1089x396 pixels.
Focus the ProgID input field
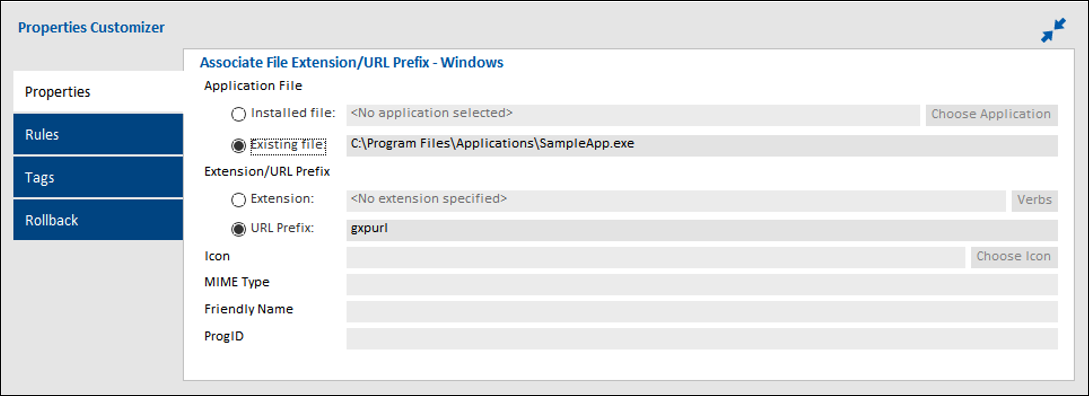[701, 338]
